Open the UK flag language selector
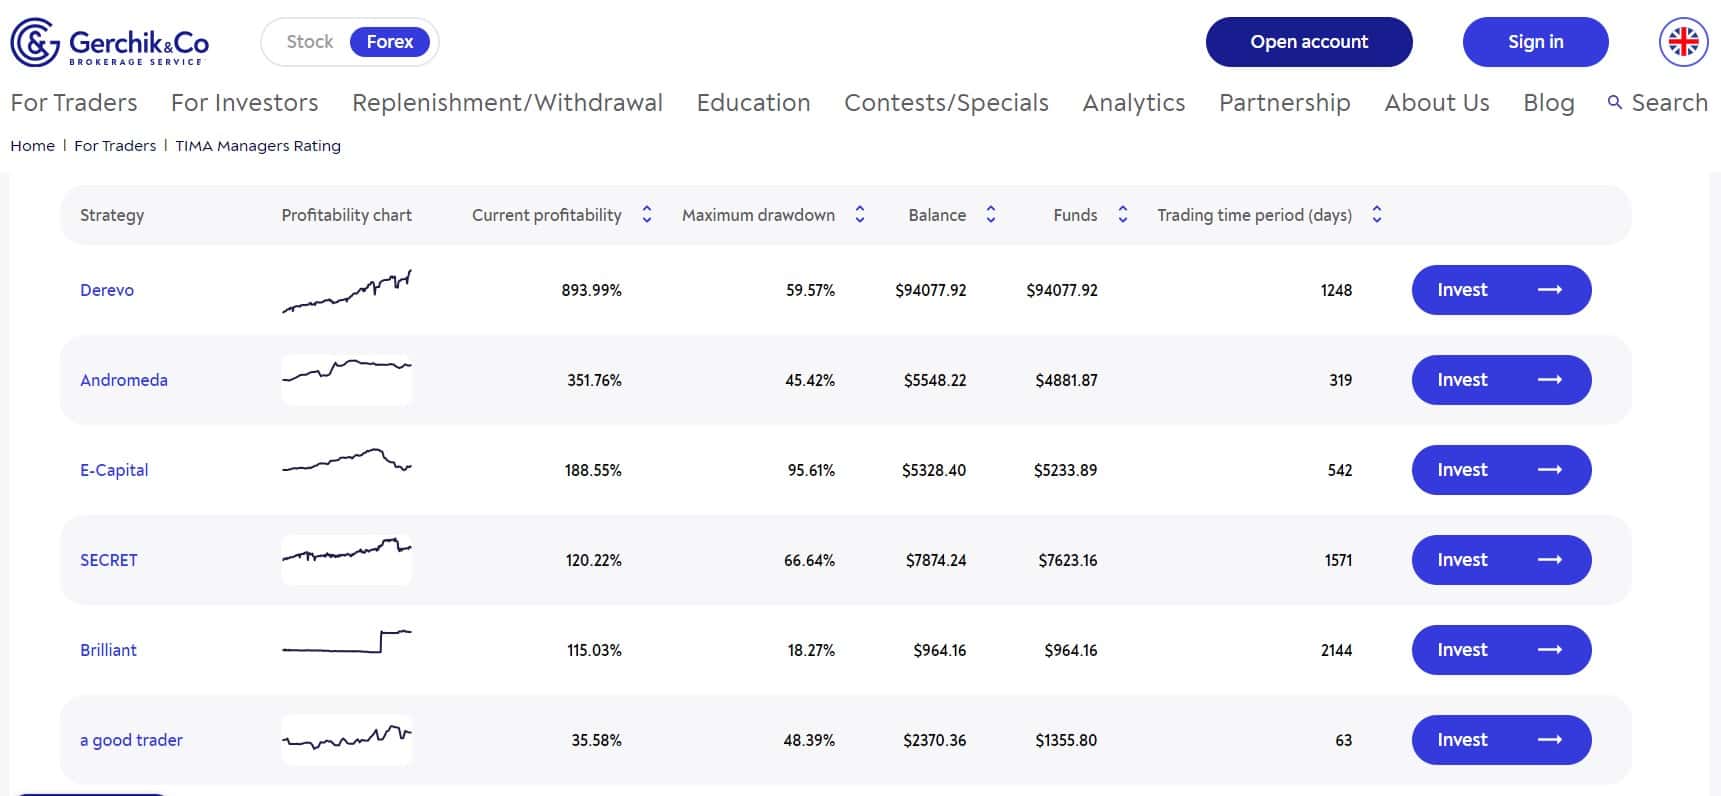 pyautogui.click(x=1683, y=42)
